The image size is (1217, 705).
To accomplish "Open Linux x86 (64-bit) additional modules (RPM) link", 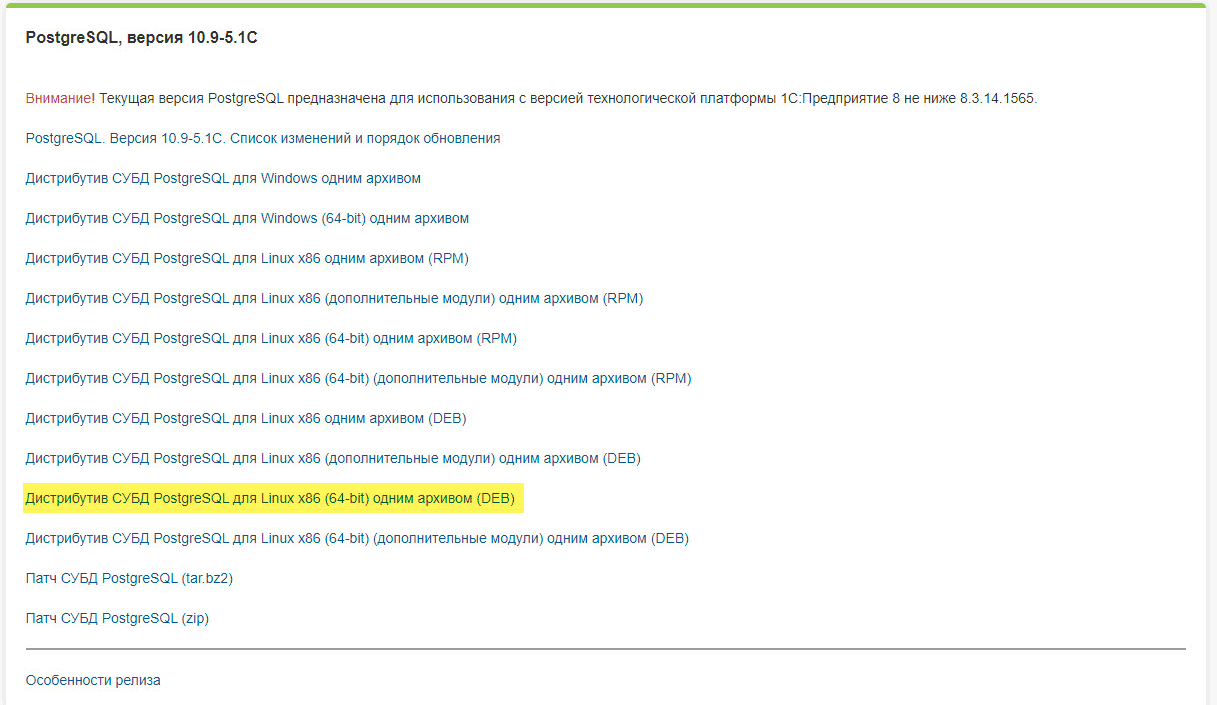I will coord(358,378).
